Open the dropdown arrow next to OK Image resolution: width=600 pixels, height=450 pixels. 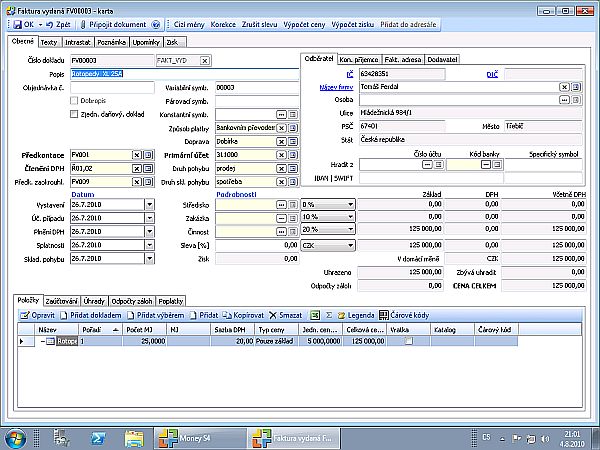(40, 25)
